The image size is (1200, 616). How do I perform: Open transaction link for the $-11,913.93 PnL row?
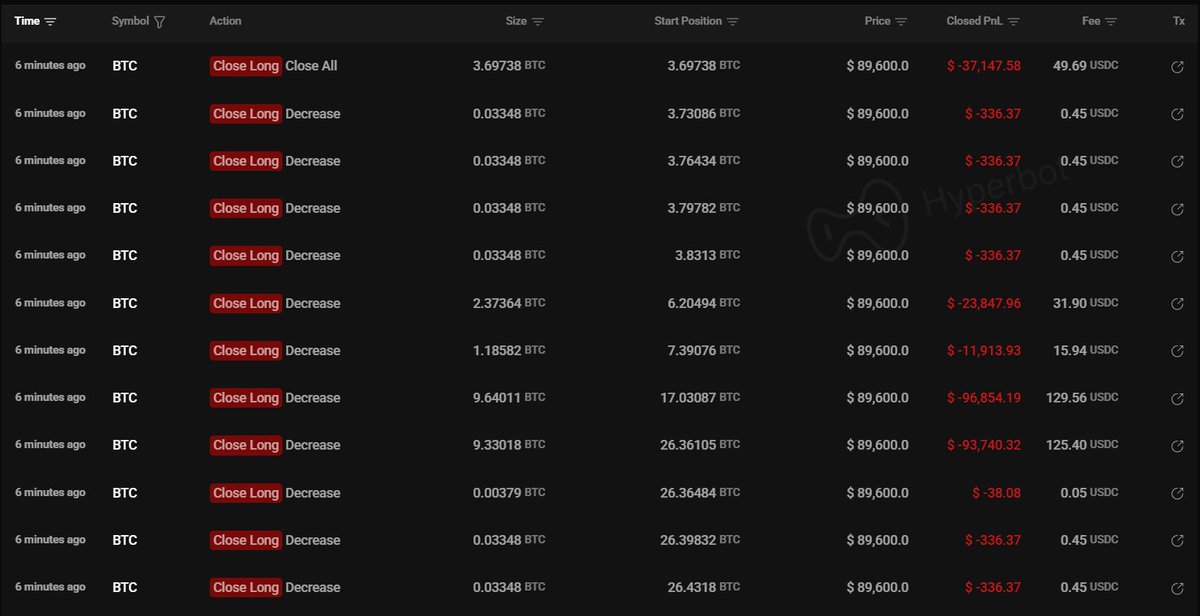click(1177, 351)
